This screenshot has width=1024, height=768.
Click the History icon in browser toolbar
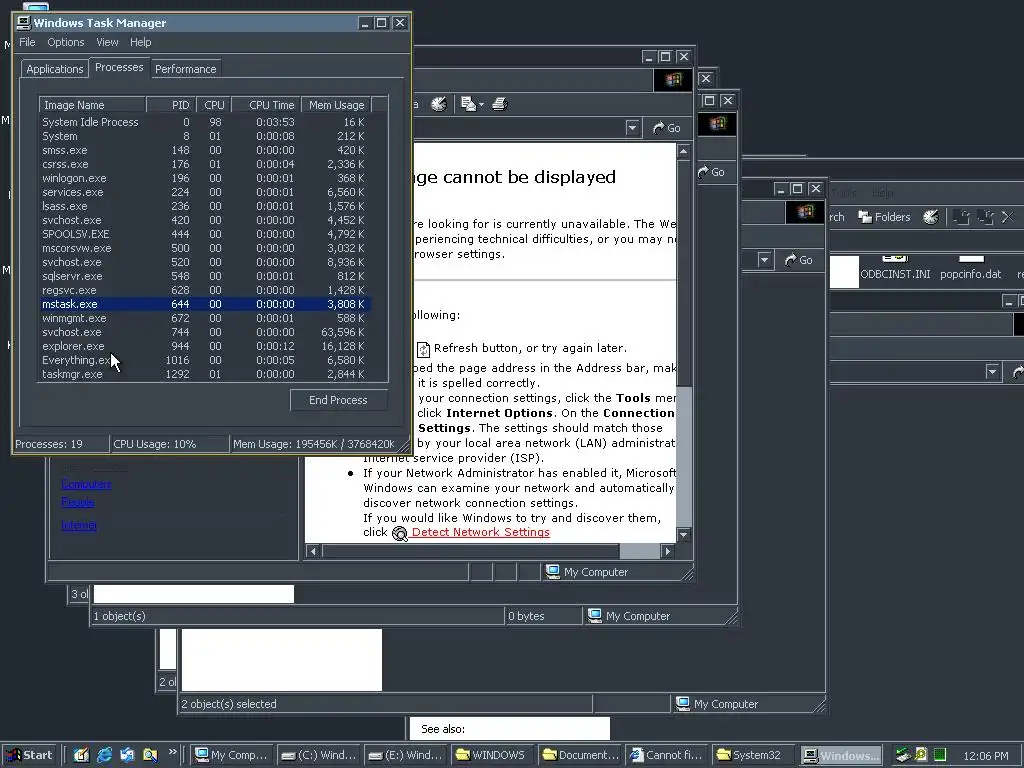pos(439,104)
